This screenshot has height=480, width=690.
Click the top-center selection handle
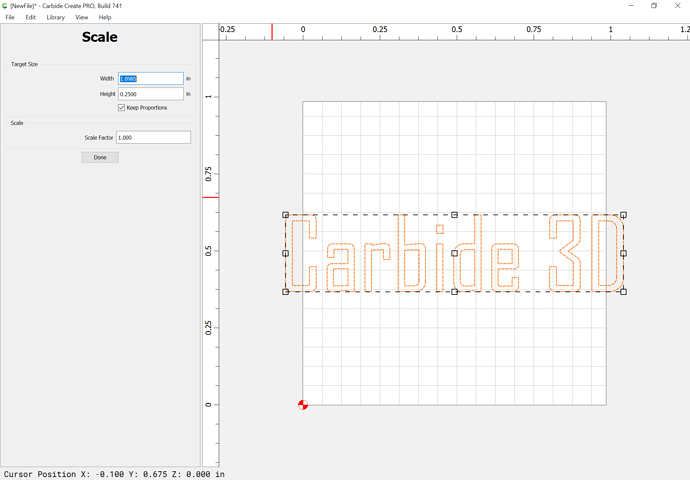click(455, 215)
